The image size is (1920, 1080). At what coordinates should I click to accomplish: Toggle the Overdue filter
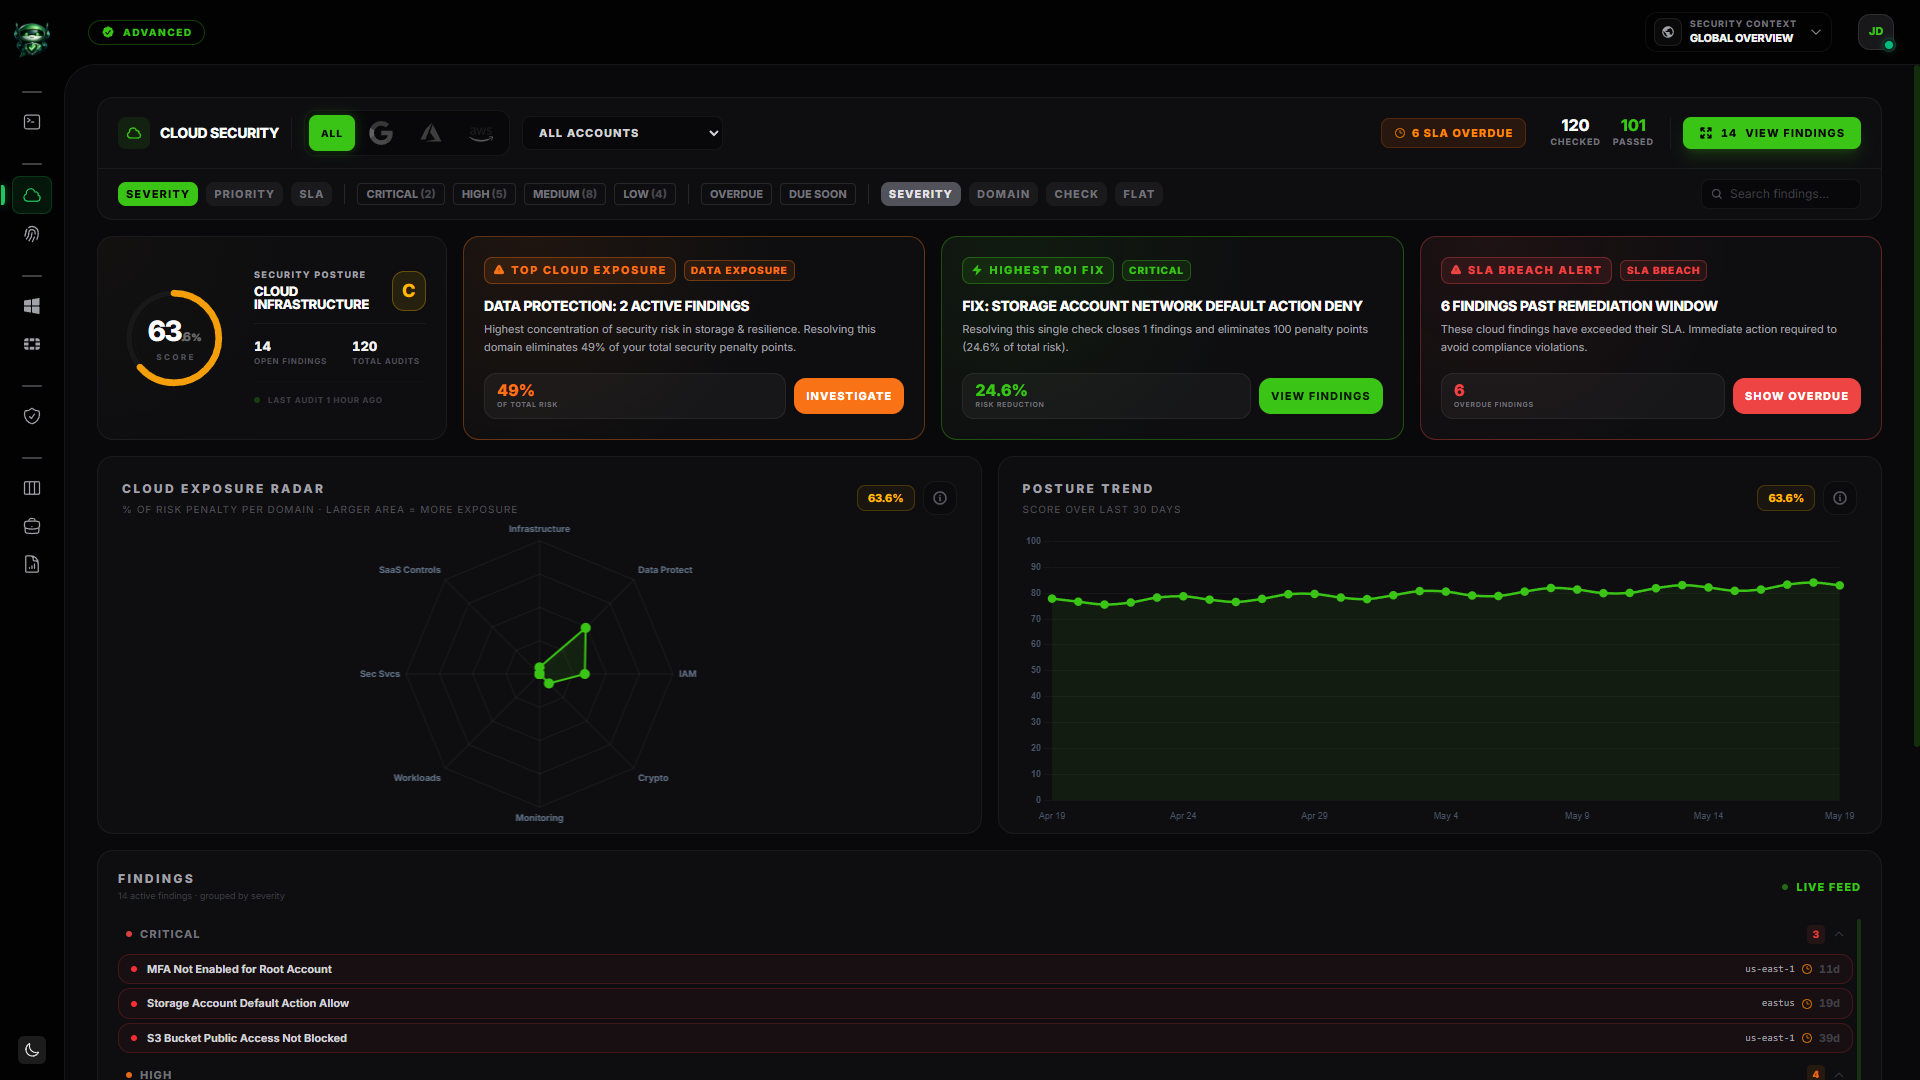tap(736, 194)
